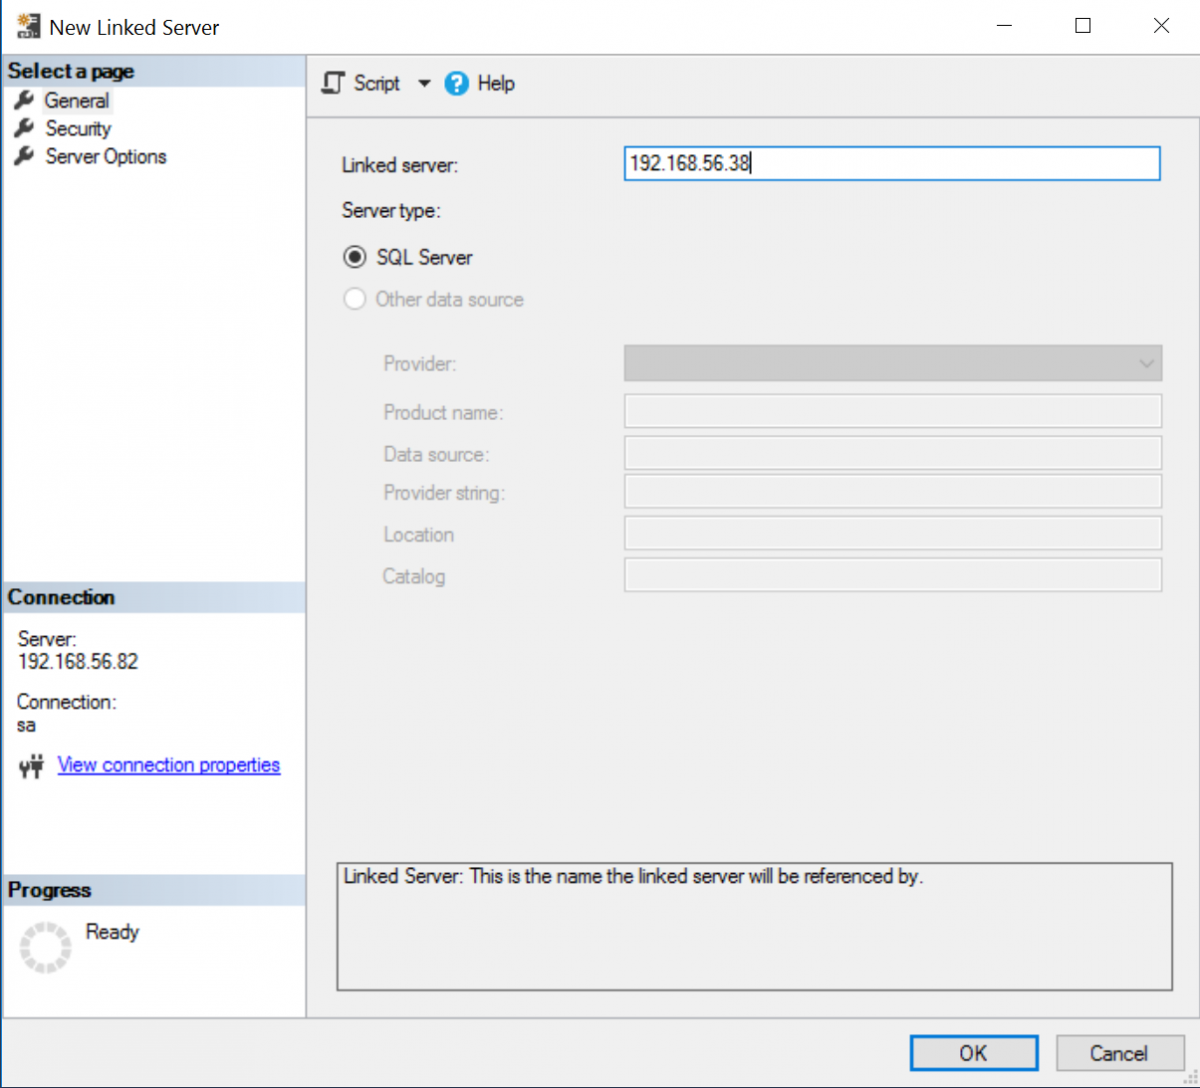The height and width of the screenshot is (1088, 1200).
Task: Open the Server Options page
Action: click(x=104, y=156)
